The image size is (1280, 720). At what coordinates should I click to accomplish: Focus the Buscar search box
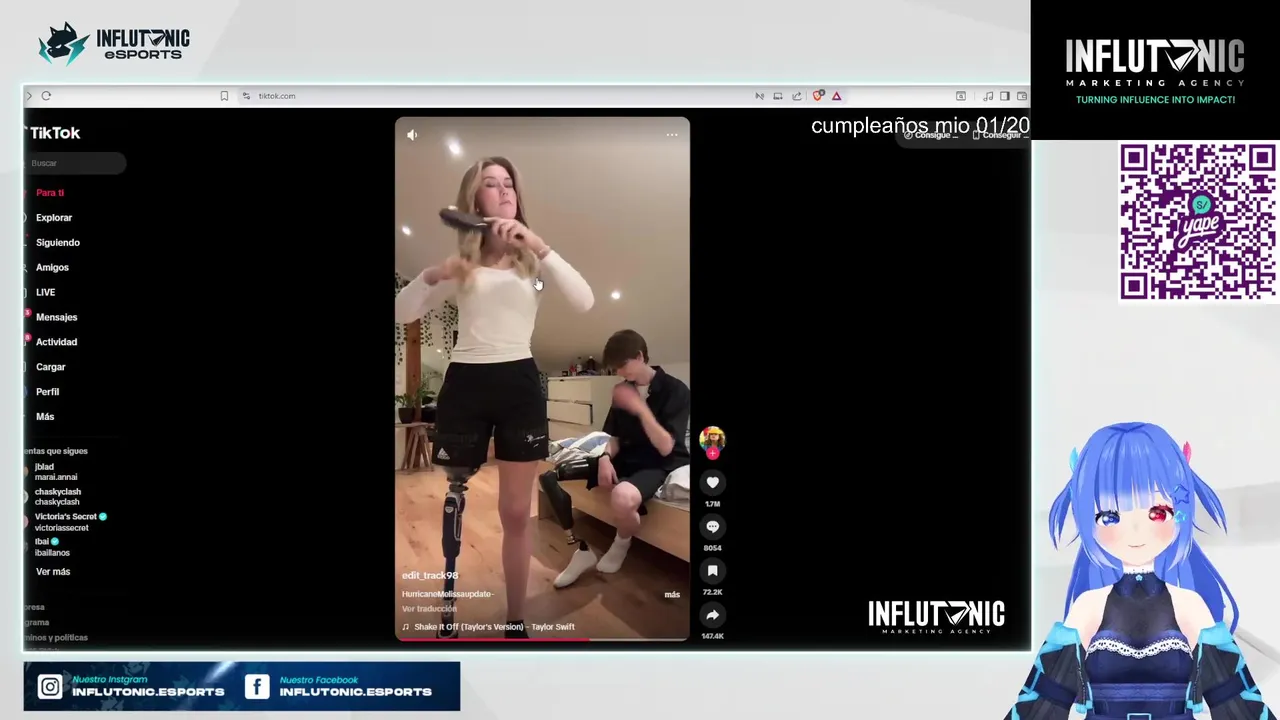click(76, 163)
